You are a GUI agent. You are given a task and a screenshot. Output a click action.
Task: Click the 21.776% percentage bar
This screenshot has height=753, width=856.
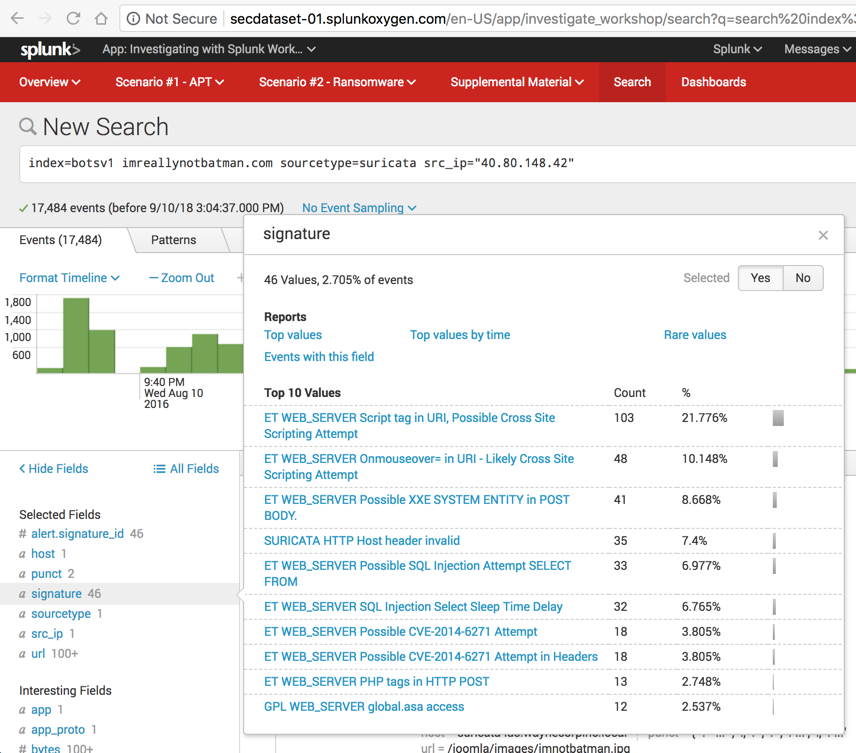(778, 418)
